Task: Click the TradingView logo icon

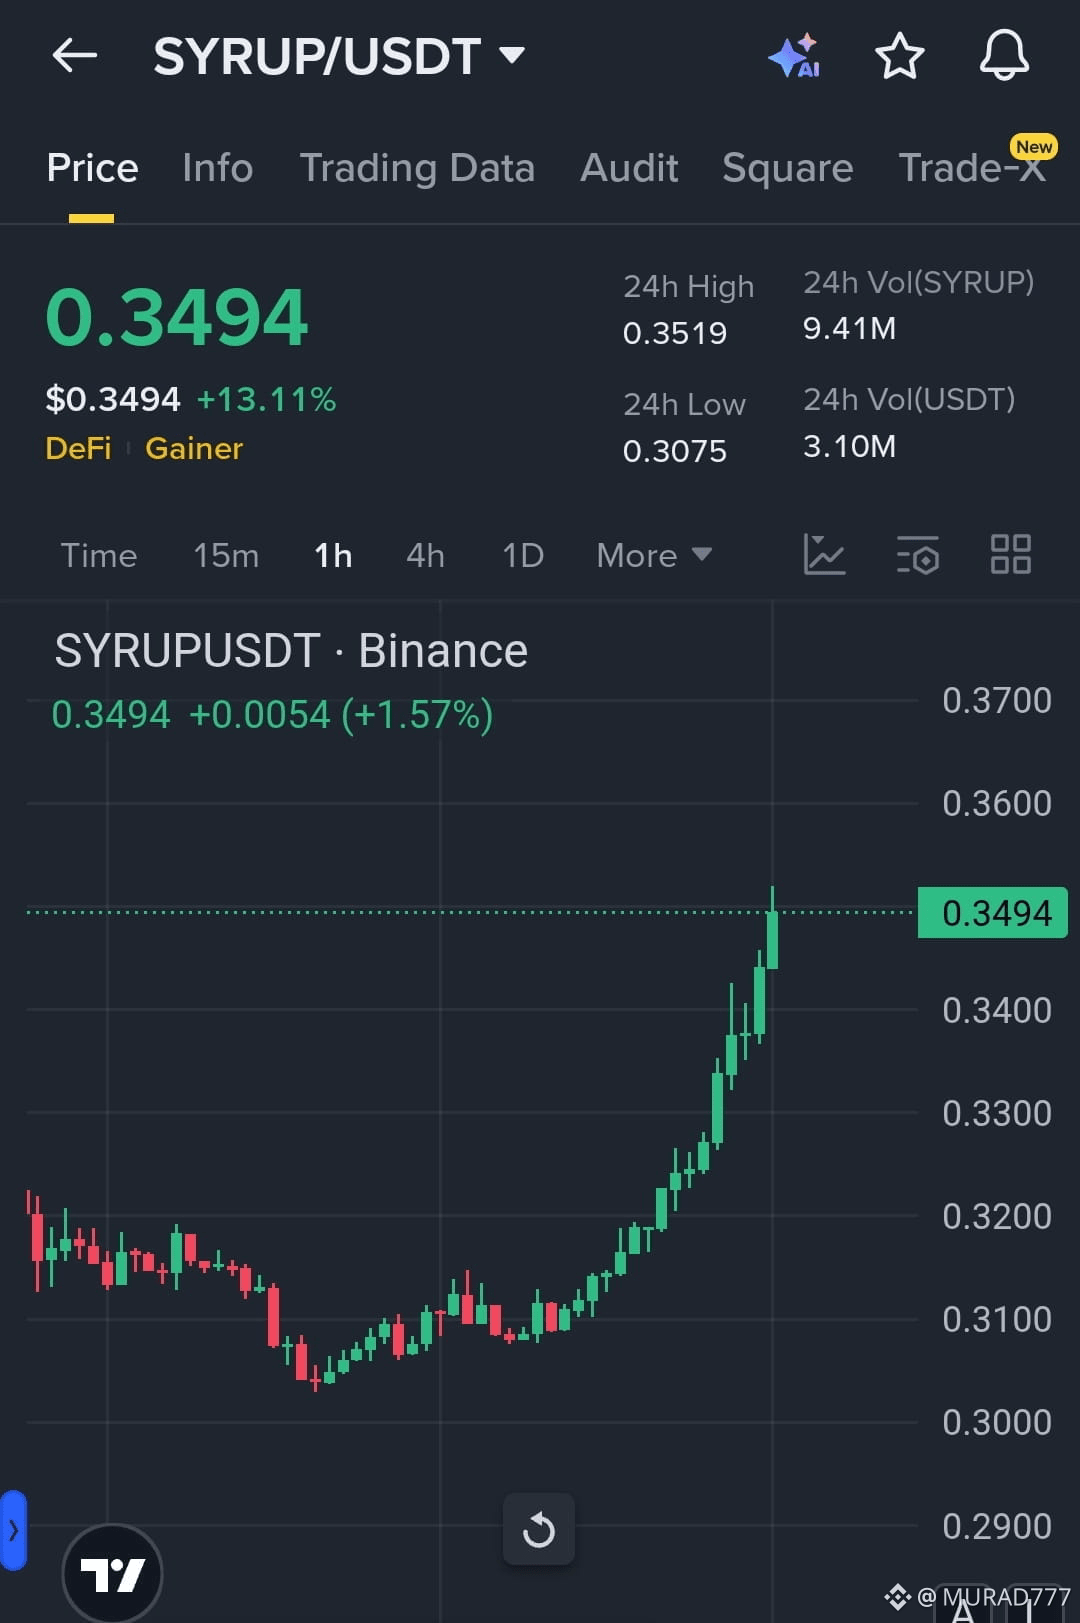Action: [112, 1574]
